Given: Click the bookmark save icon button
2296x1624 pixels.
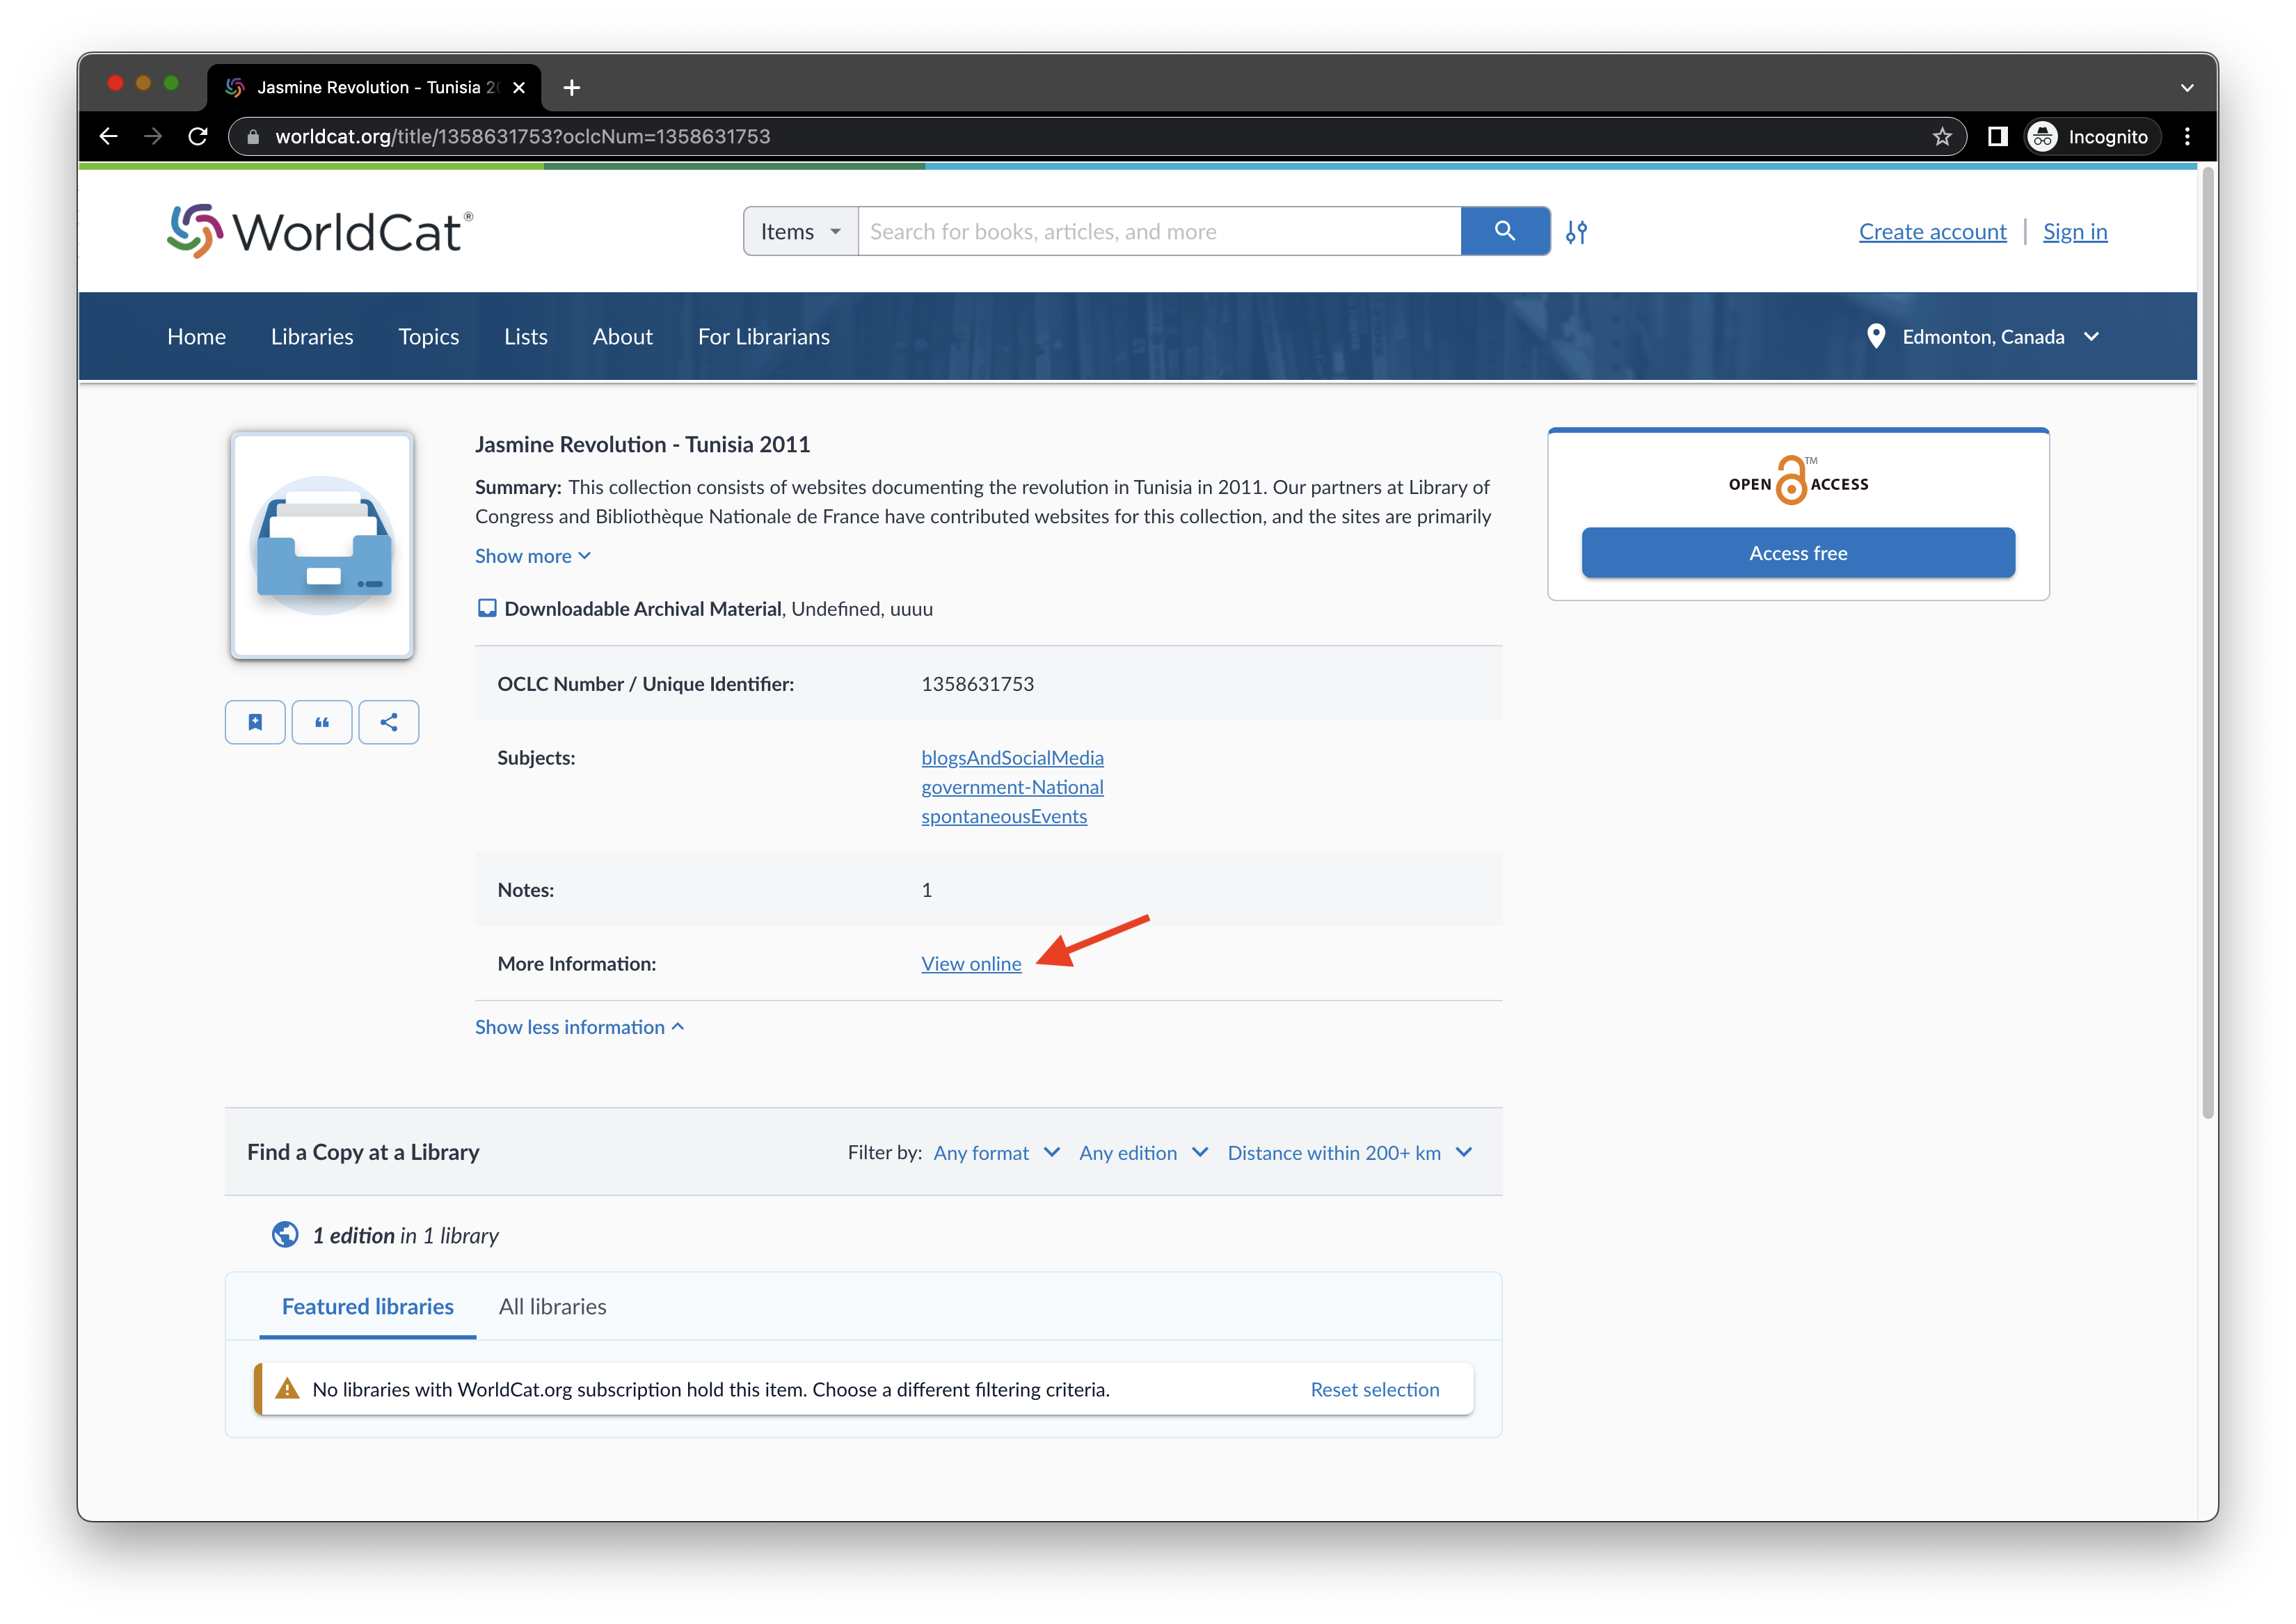Looking at the screenshot, I should click(255, 722).
